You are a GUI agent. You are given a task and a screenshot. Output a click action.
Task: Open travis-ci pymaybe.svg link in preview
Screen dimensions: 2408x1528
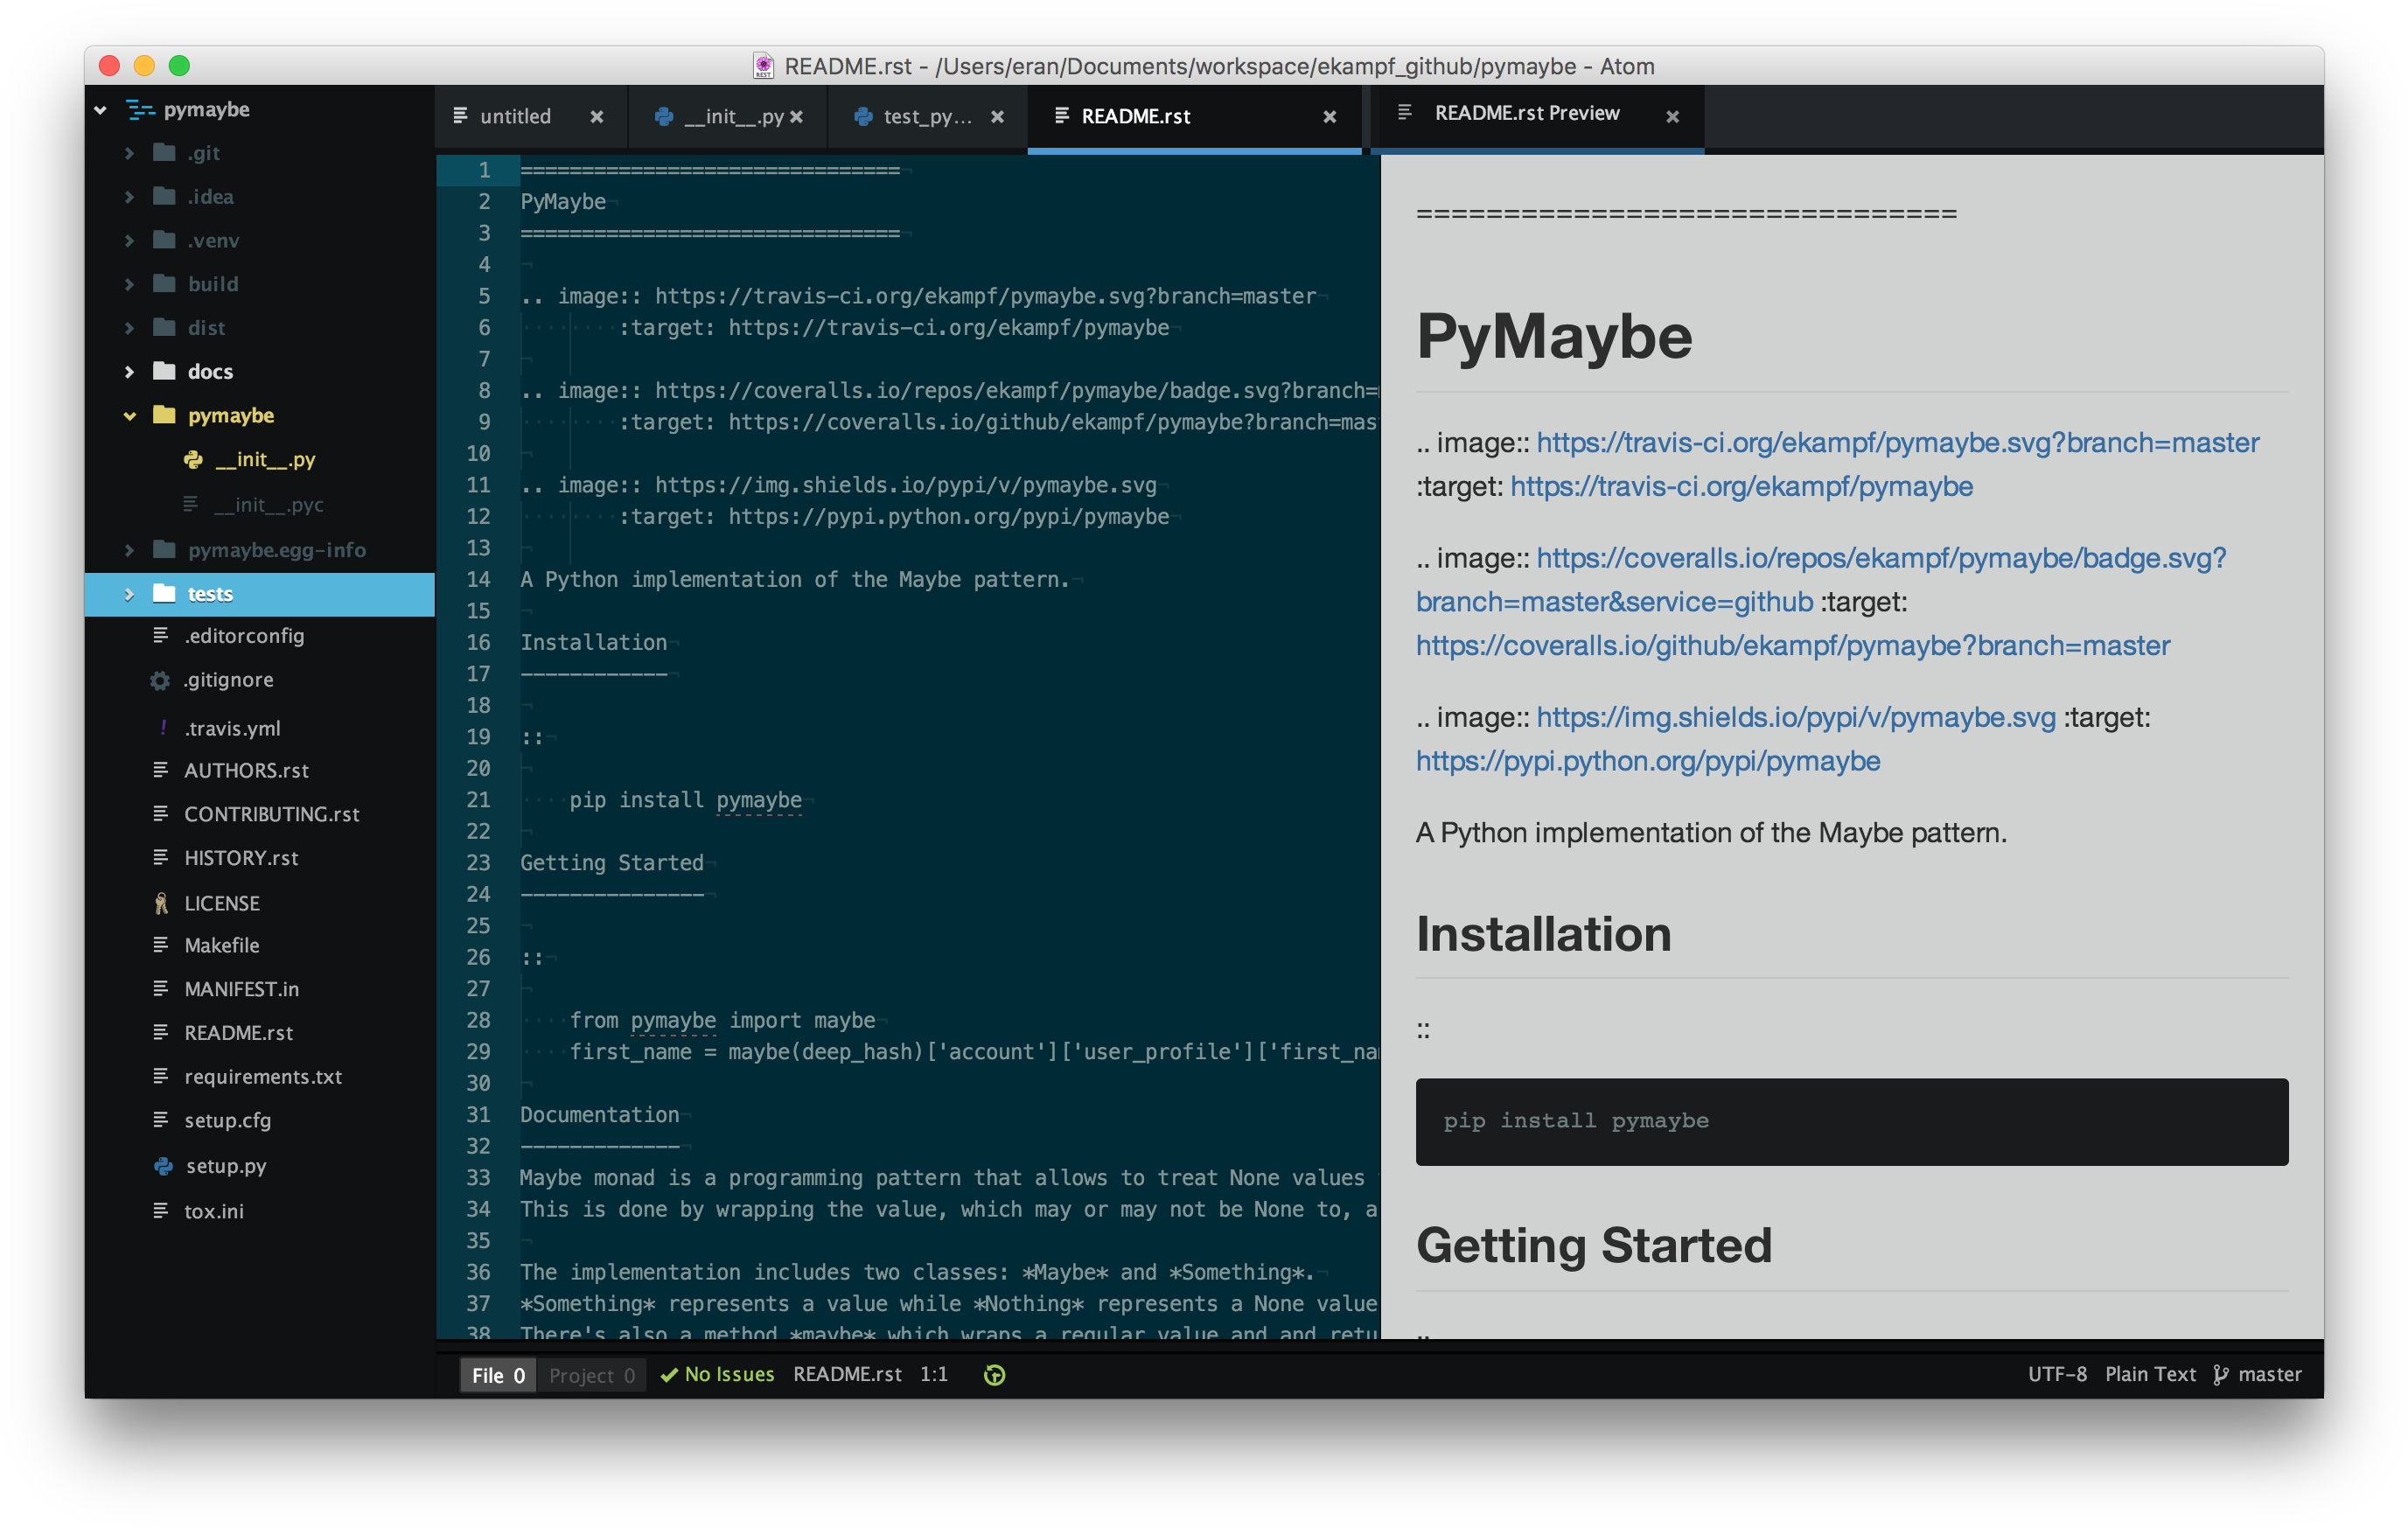[x=1897, y=443]
